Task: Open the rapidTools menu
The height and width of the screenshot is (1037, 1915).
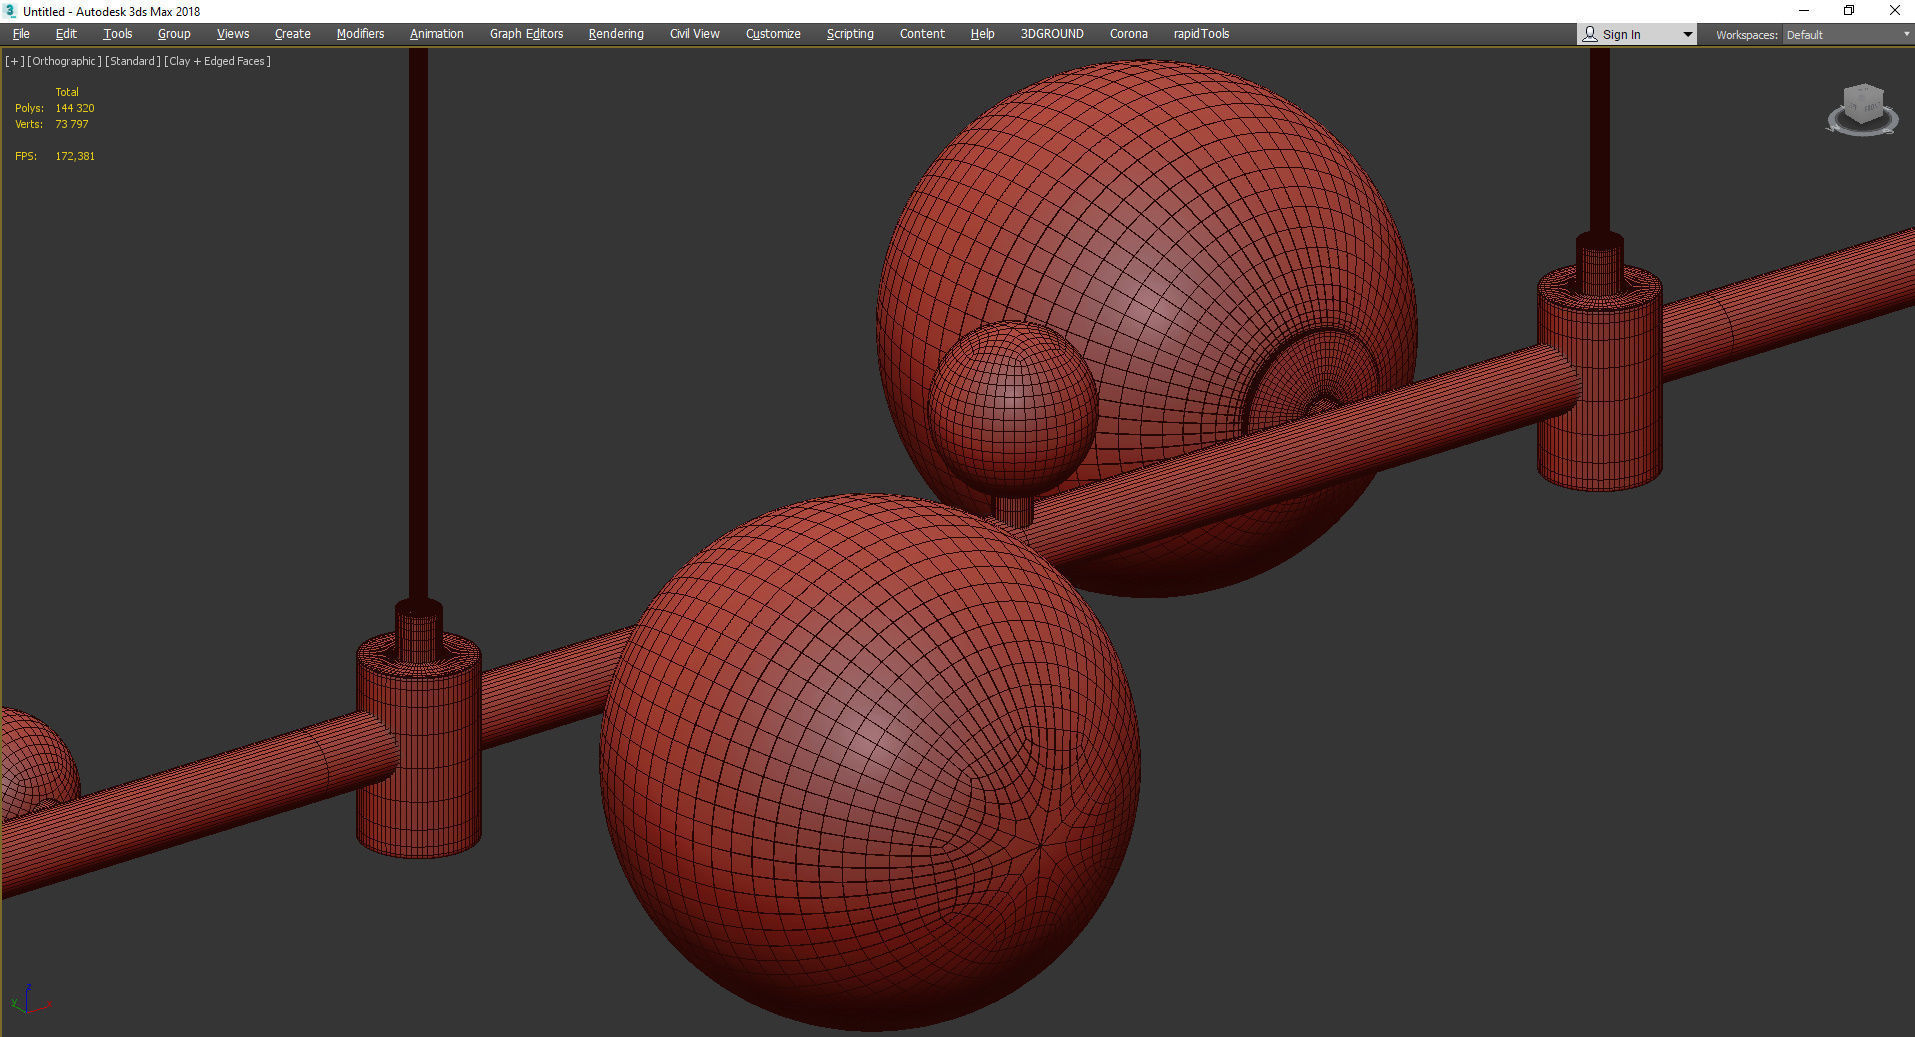Action: tap(1202, 34)
